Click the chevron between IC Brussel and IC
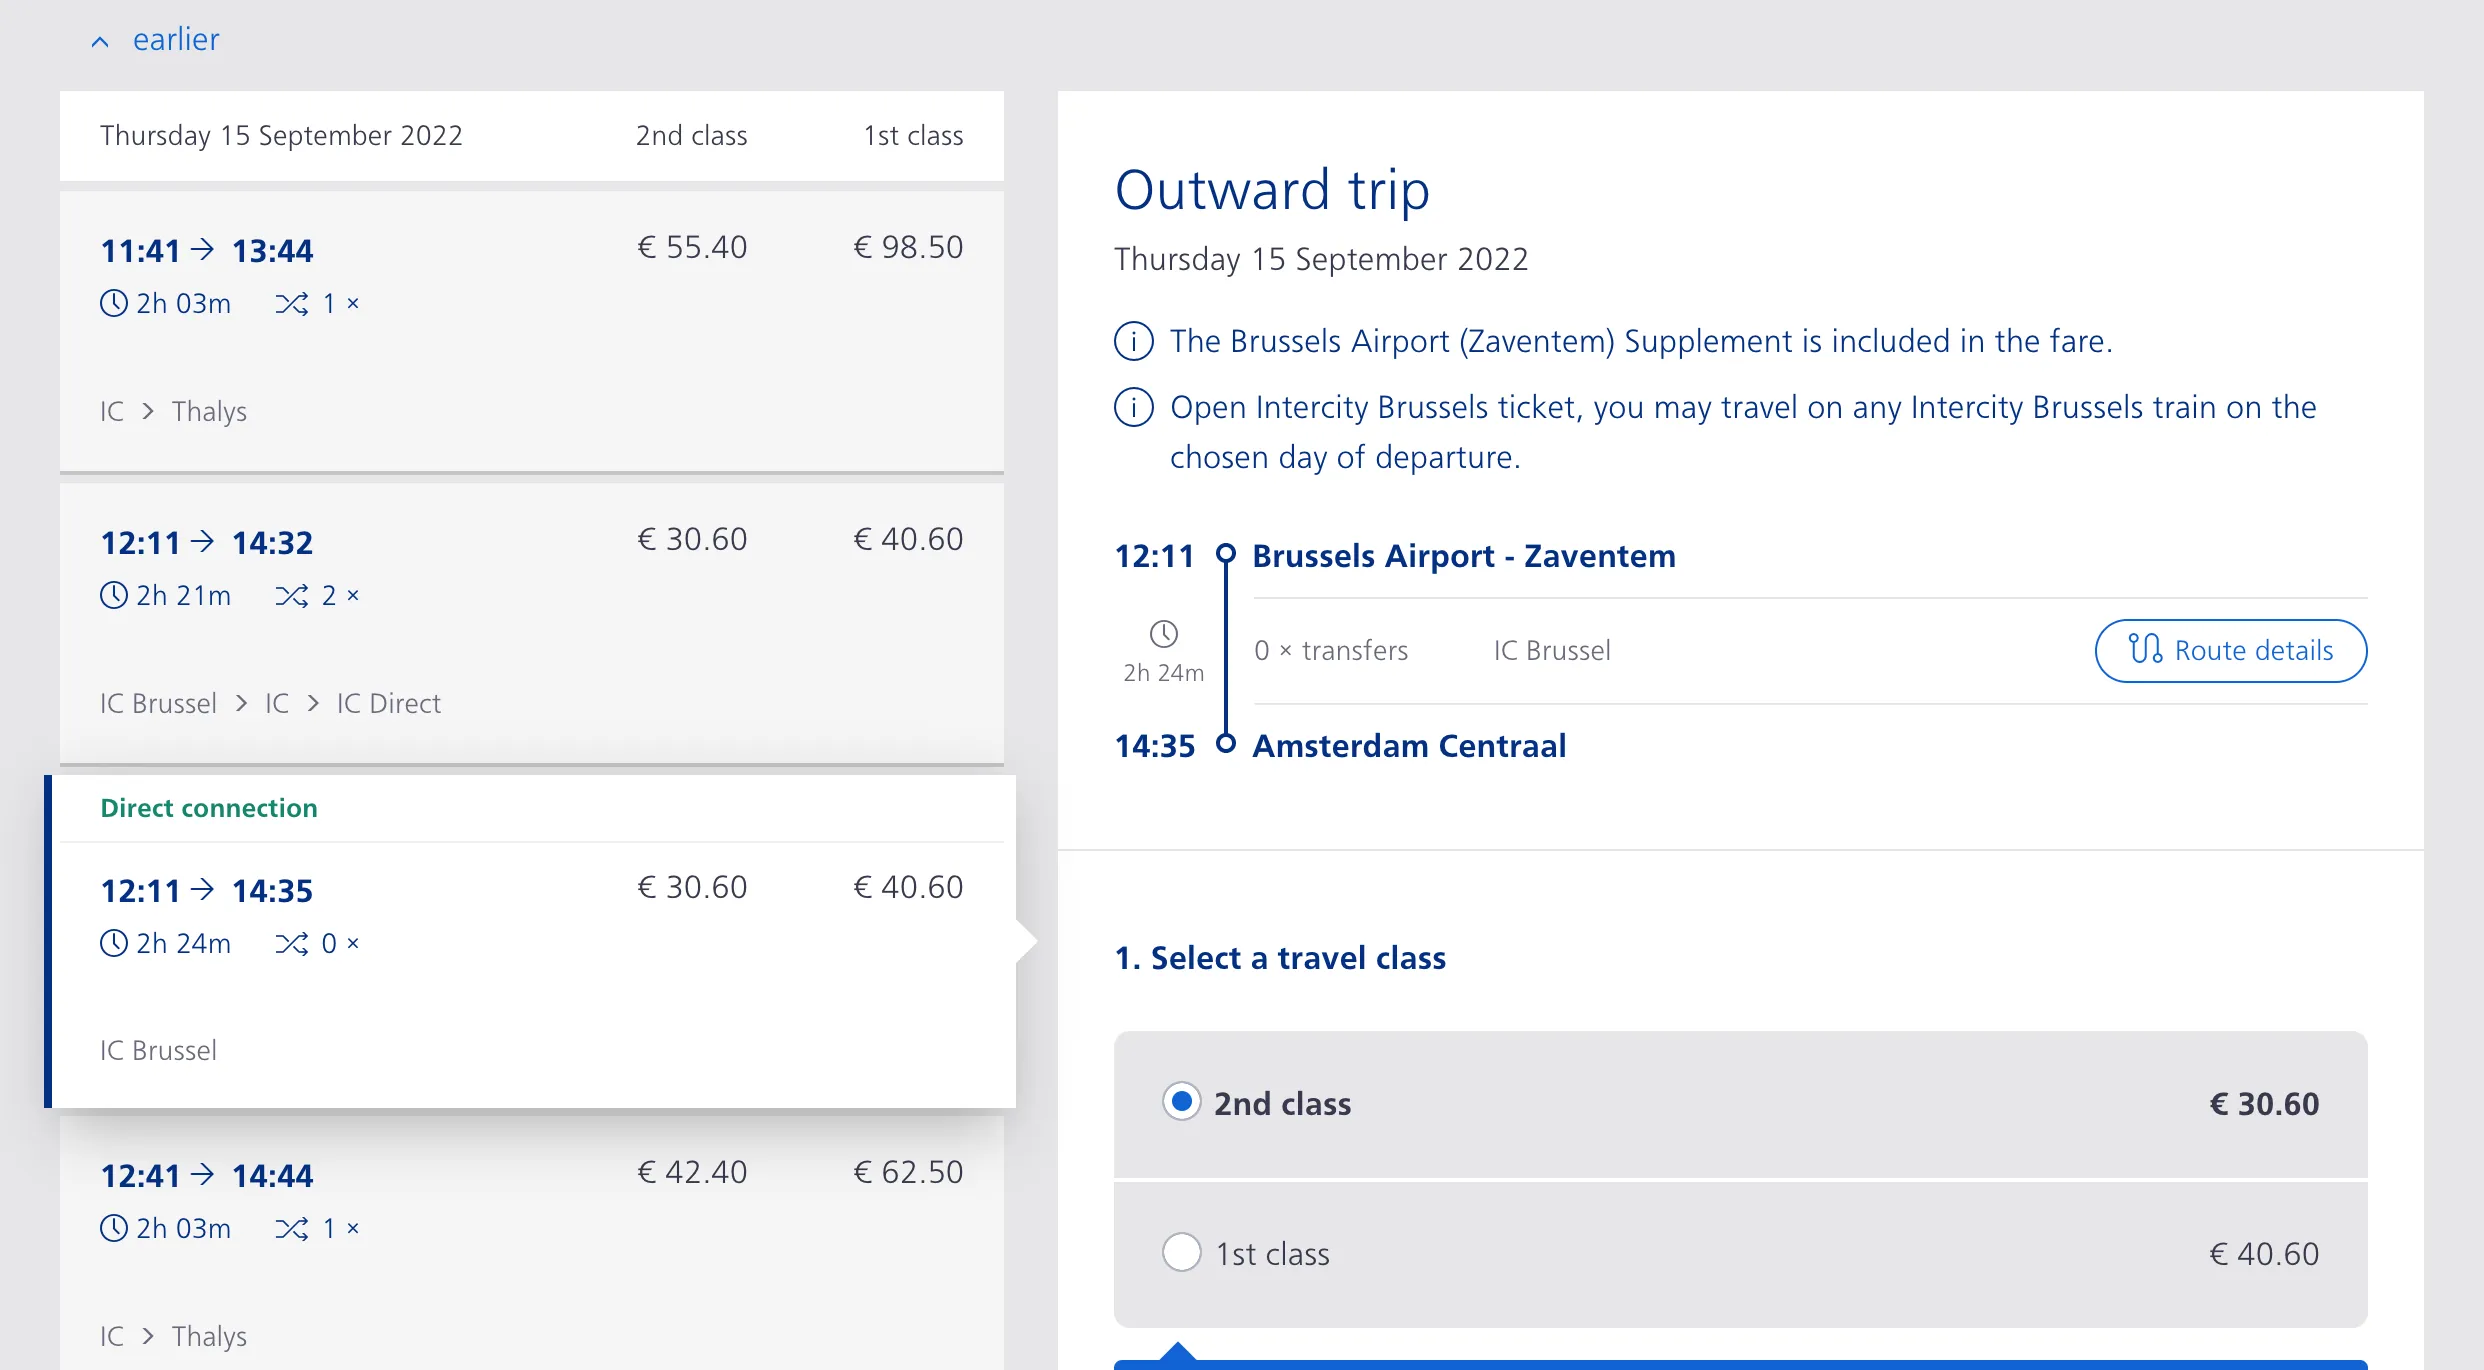The height and width of the screenshot is (1370, 2484). pyautogui.click(x=241, y=703)
